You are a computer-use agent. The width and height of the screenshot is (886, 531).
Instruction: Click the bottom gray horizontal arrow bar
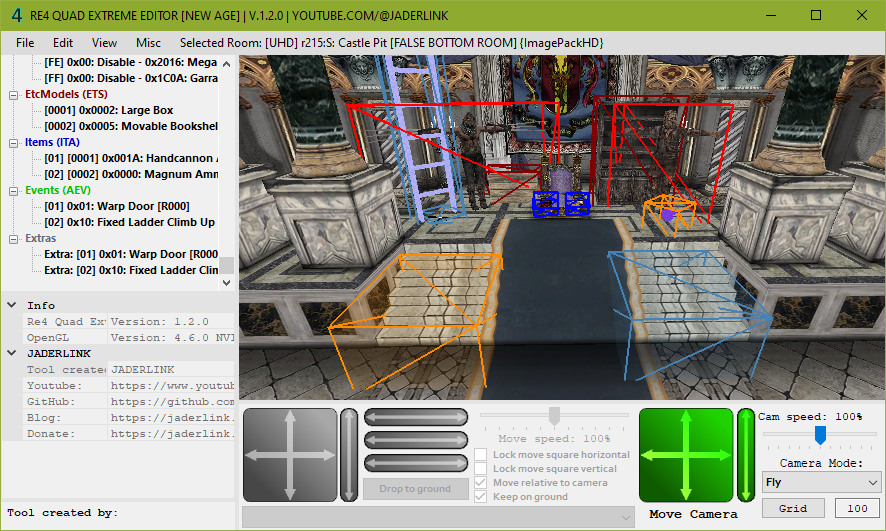click(x=416, y=463)
